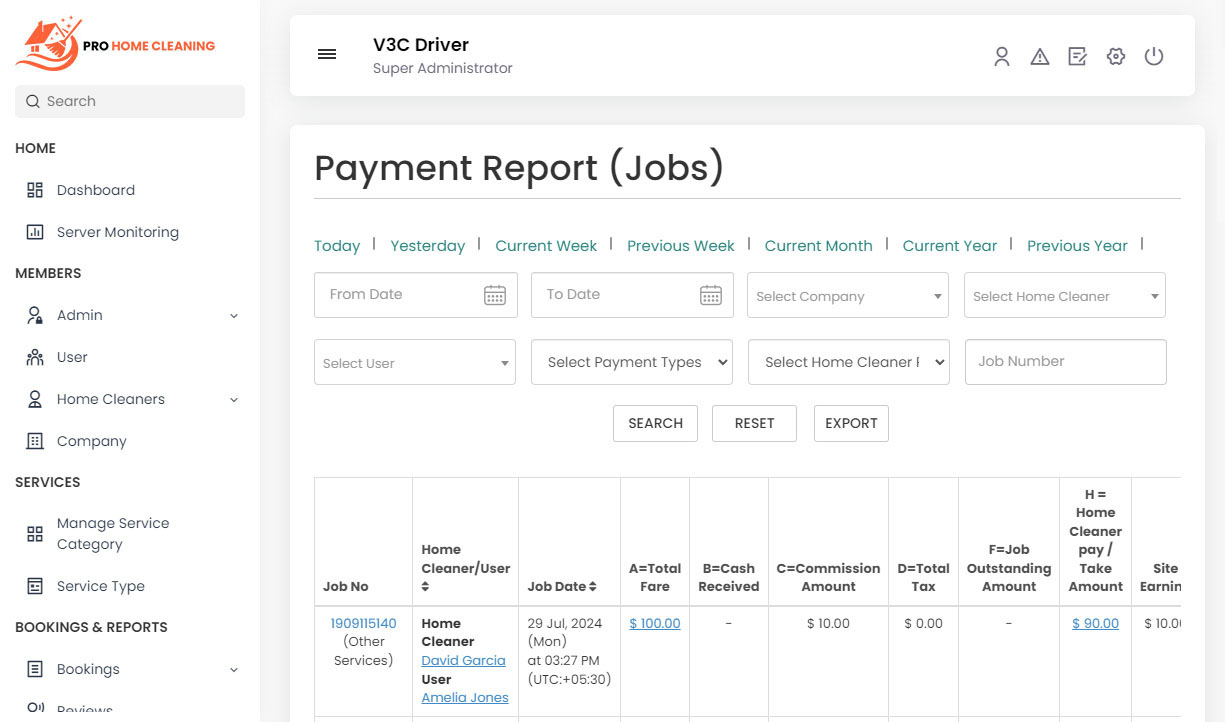1225x722 pixels.
Task: Open alerts via the warning triangle icon
Action: pos(1040,56)
